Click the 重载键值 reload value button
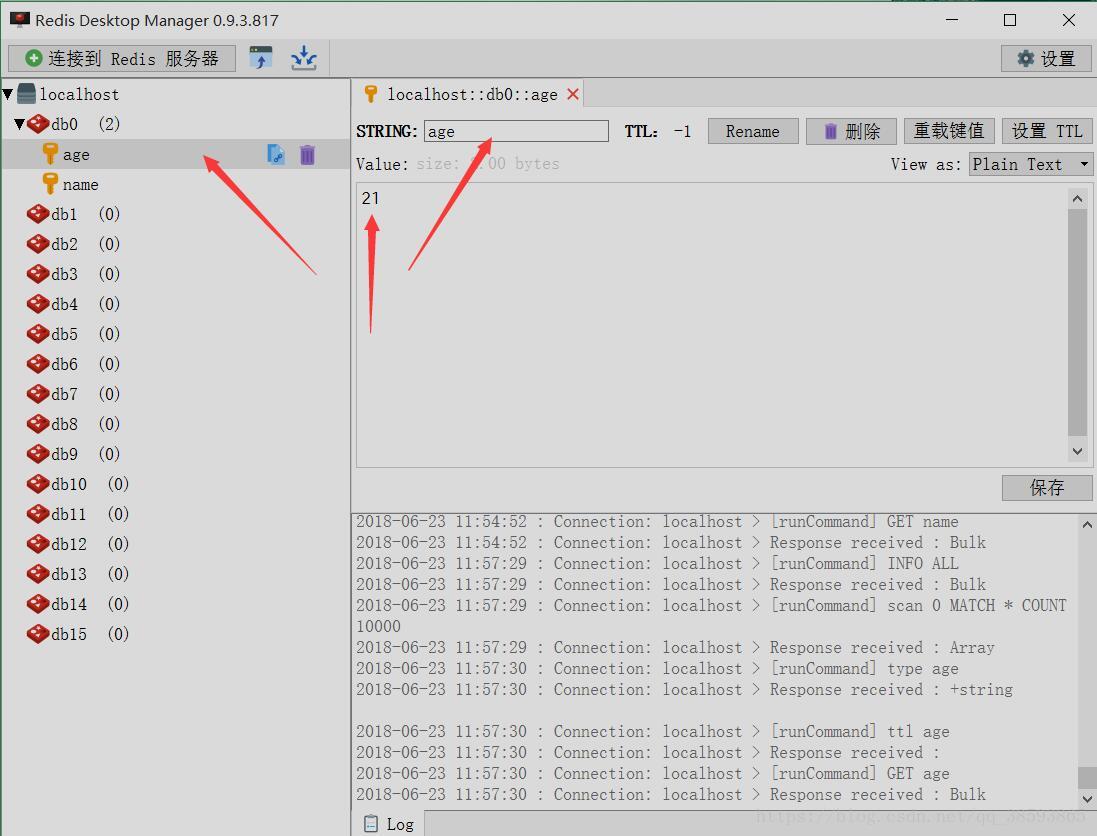The image size is (1097, 836). point(949,131)
